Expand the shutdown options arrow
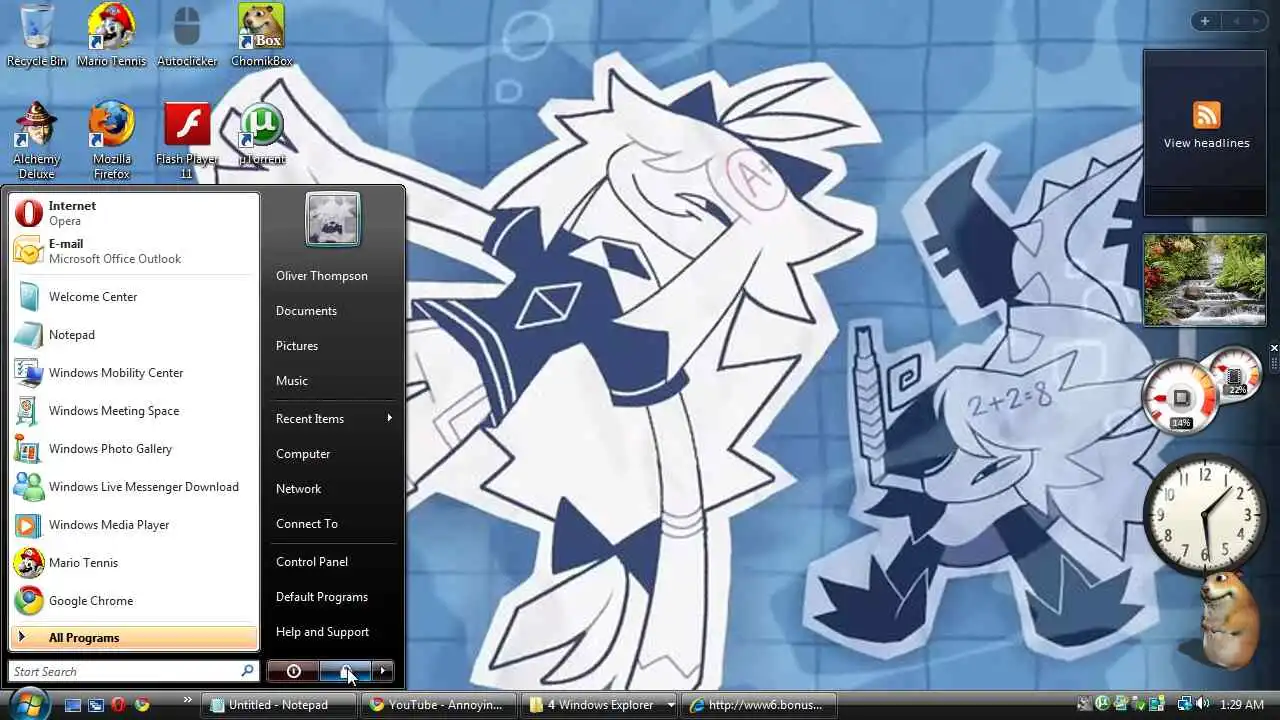 coord(383,671)
